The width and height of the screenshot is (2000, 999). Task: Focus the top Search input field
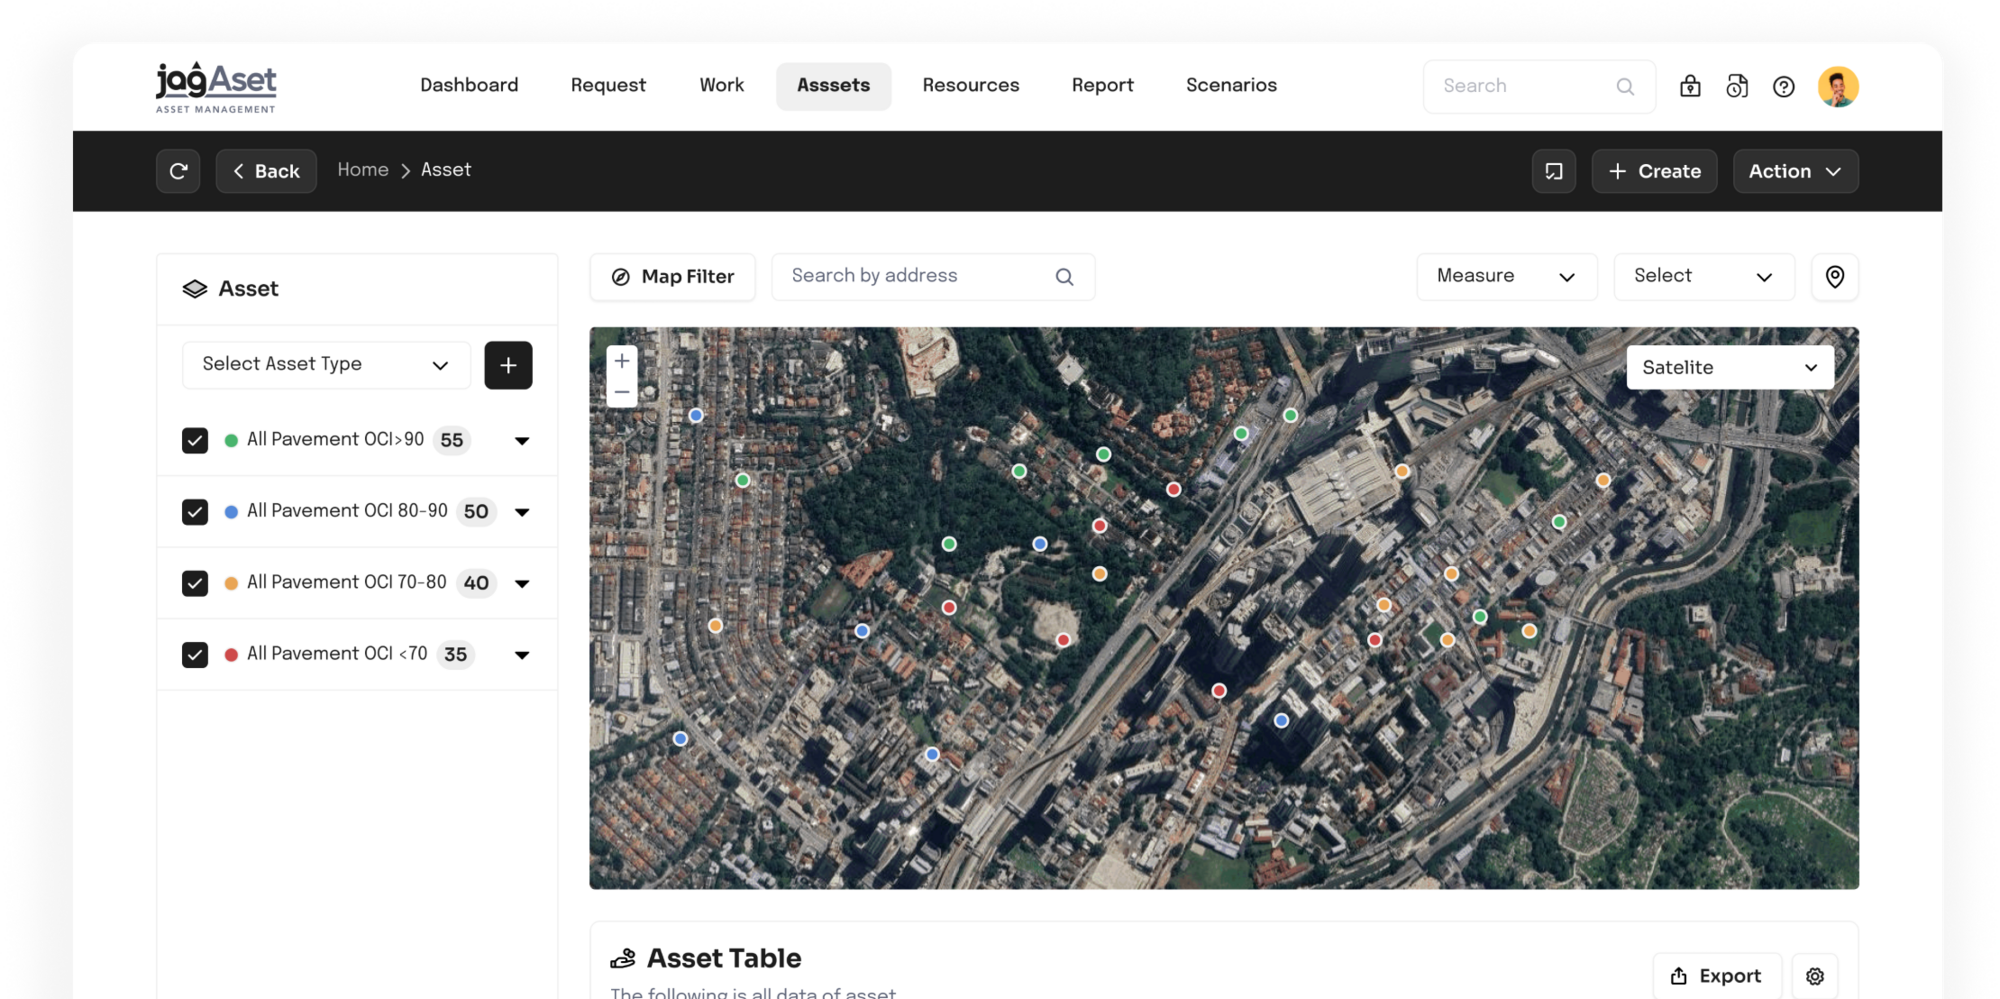pyautogui.click(x=1539, y=87)
